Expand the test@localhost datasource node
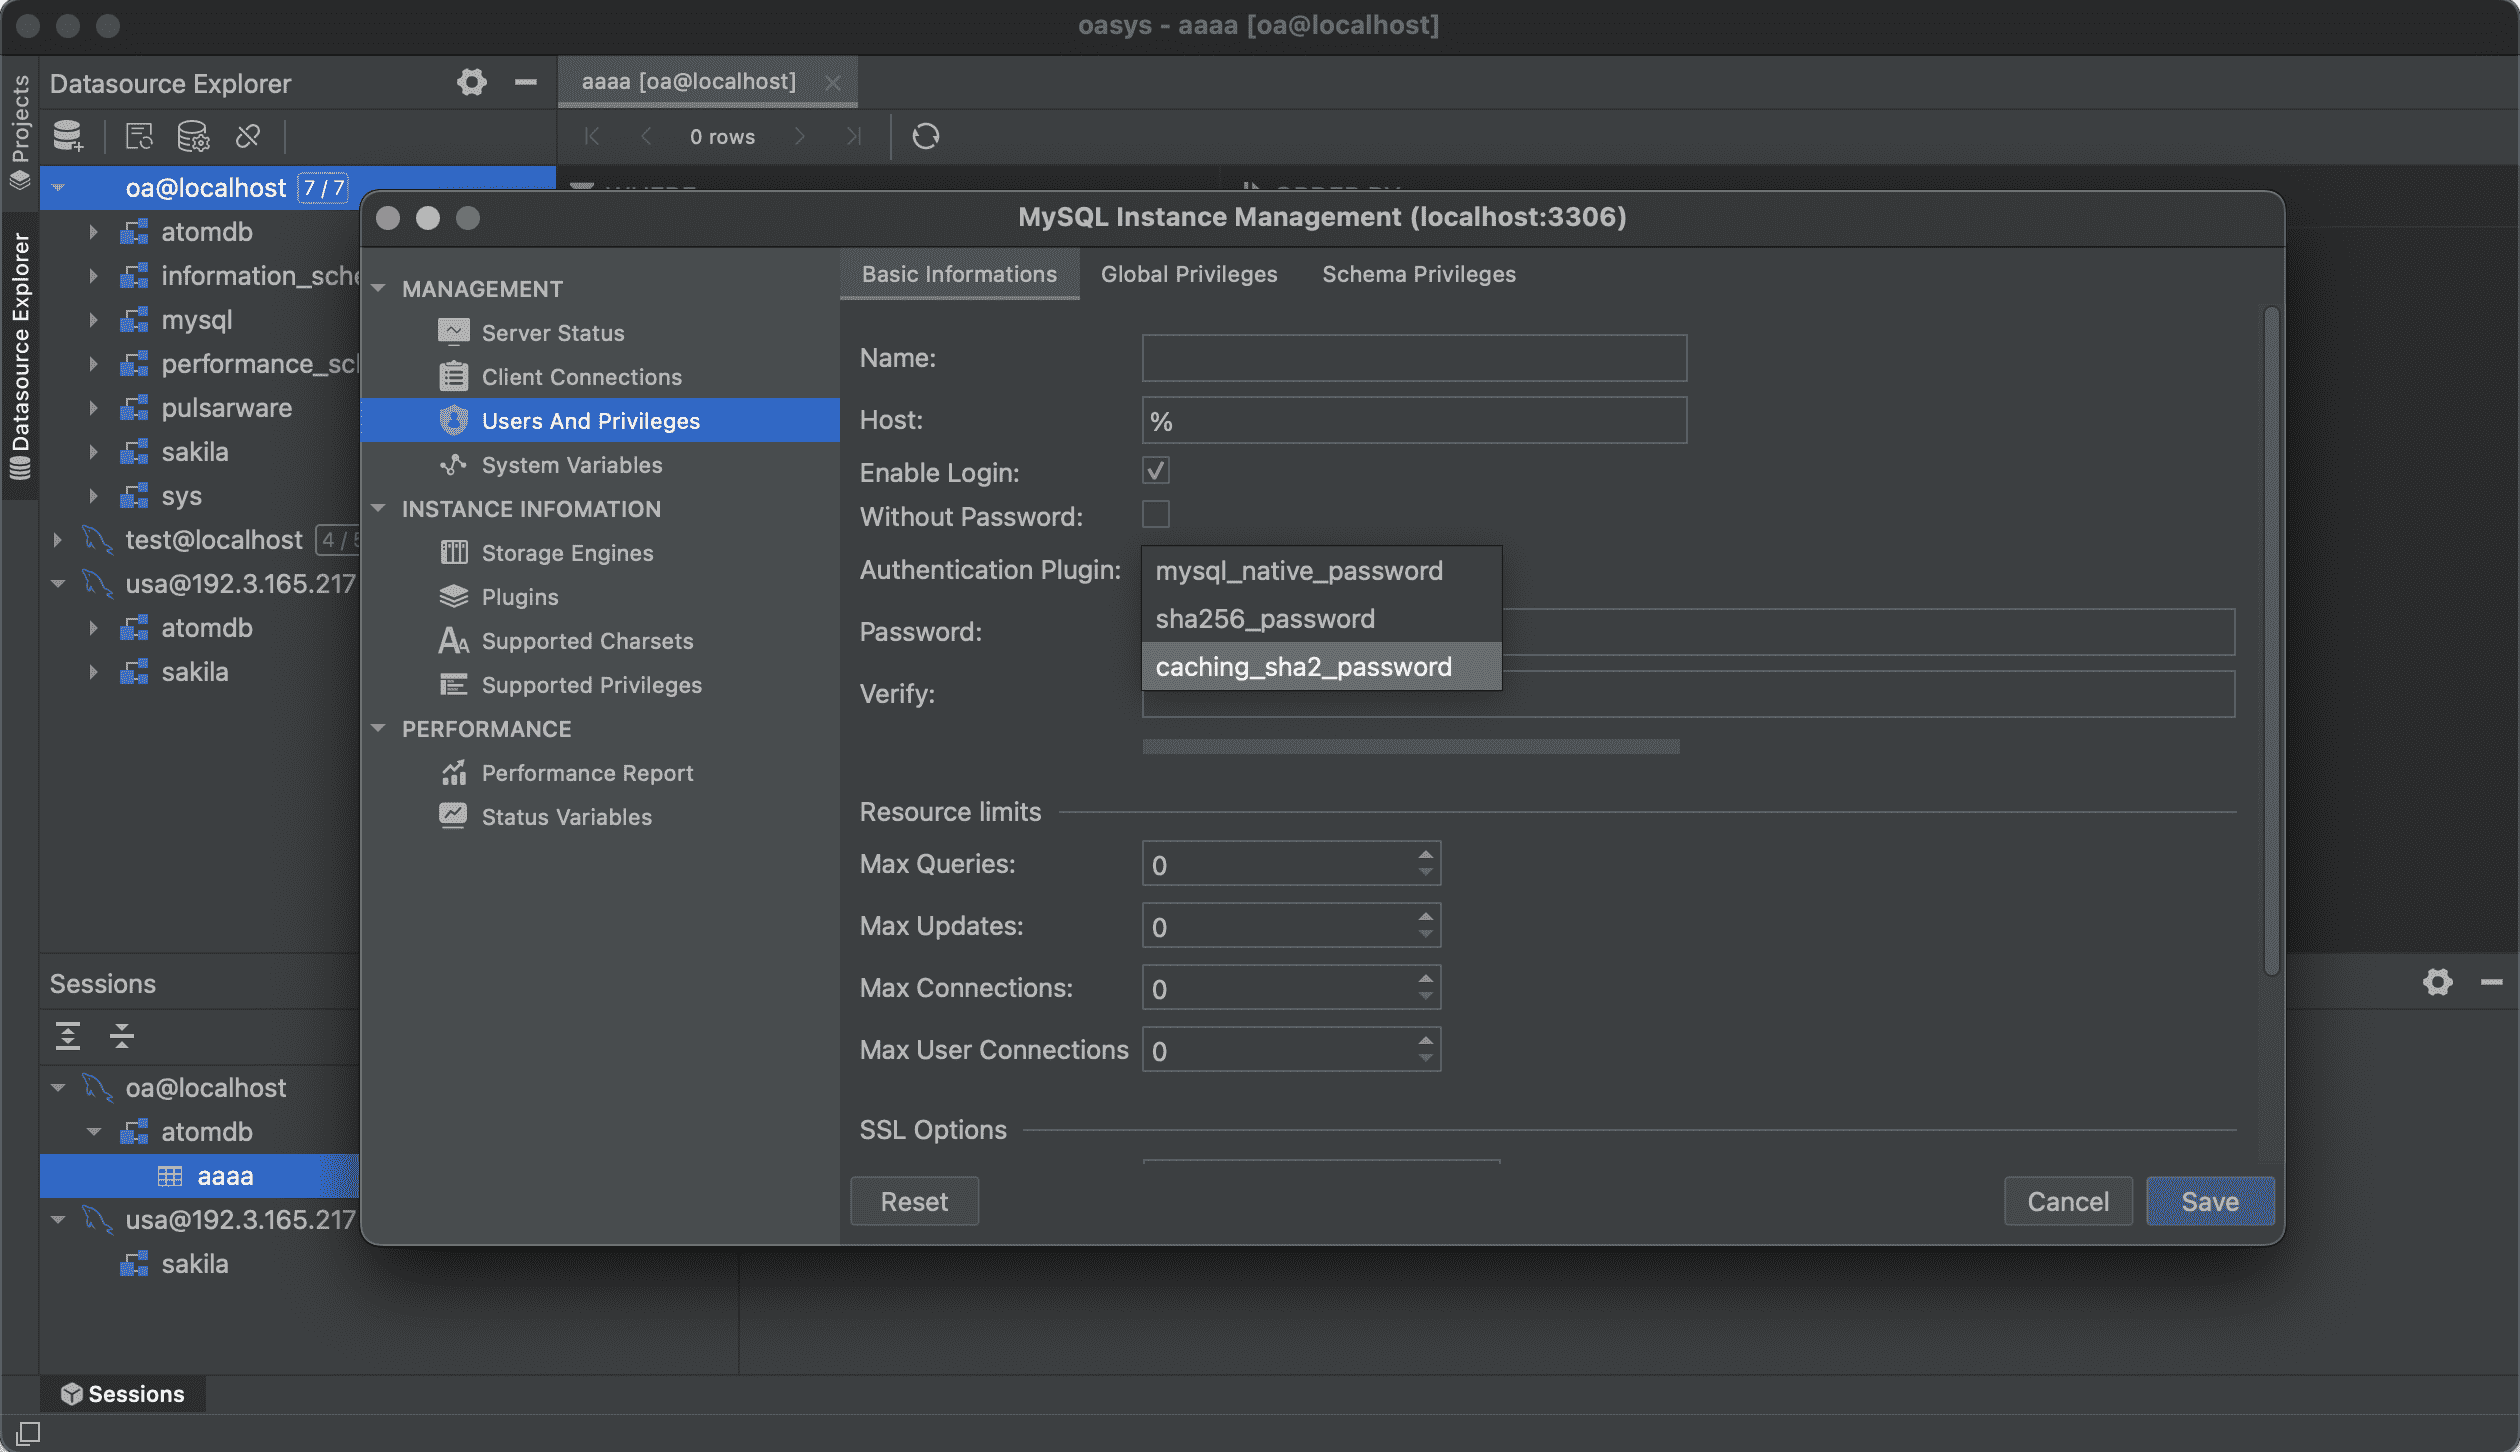The height and width of the screenshot is (1452, 2520). click(58, 540)
